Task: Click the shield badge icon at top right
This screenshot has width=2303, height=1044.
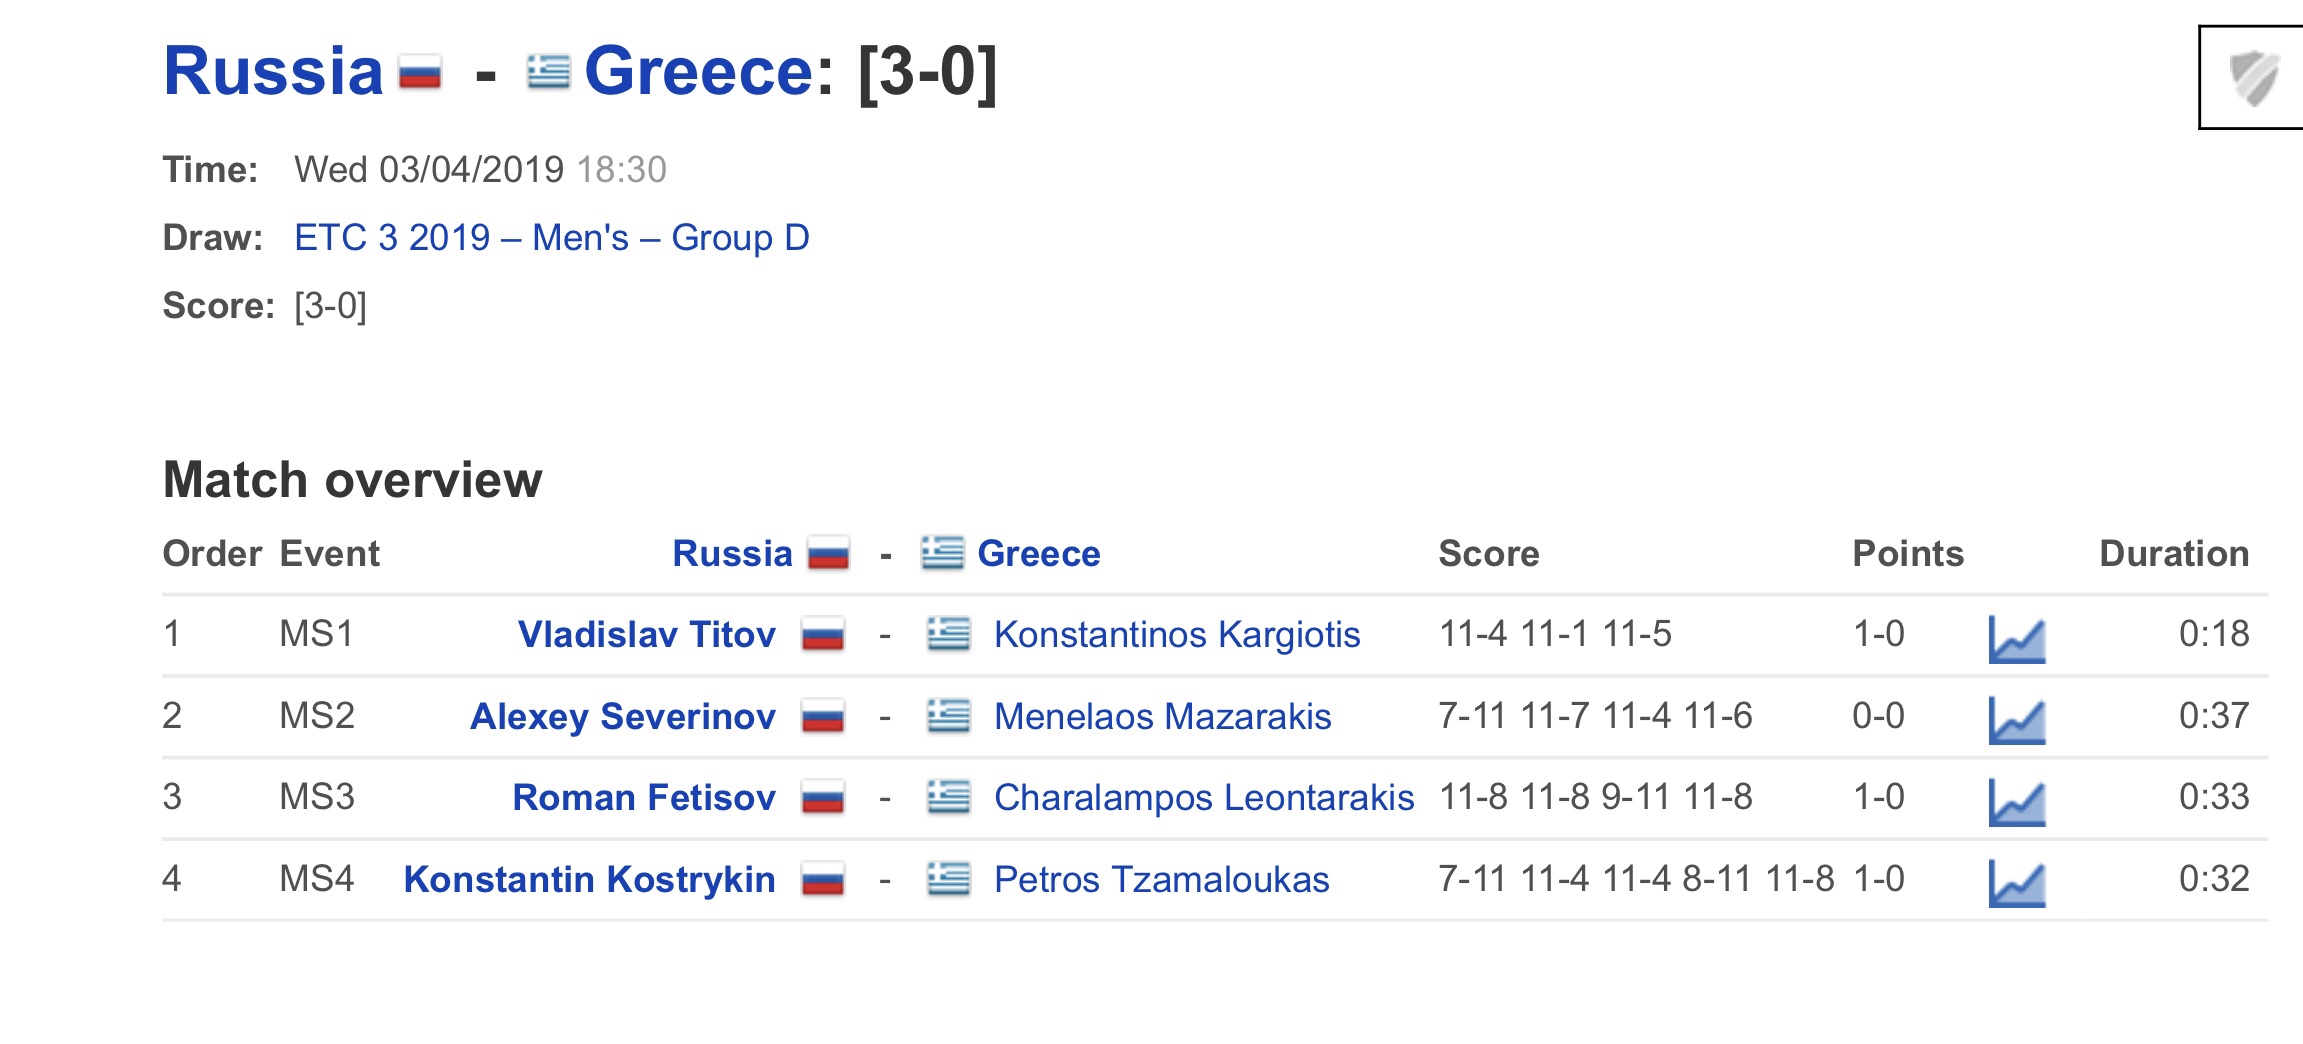Action: (x=2253, y=77)
